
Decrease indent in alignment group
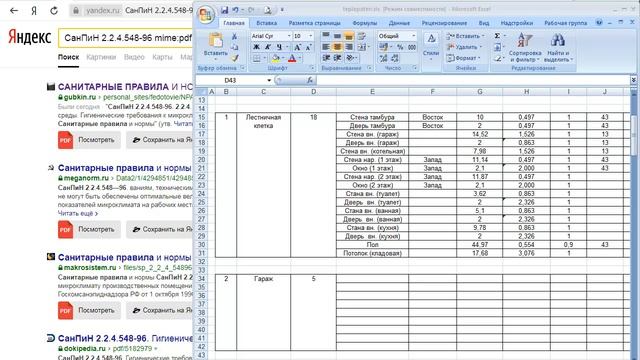tap(326, 58)
